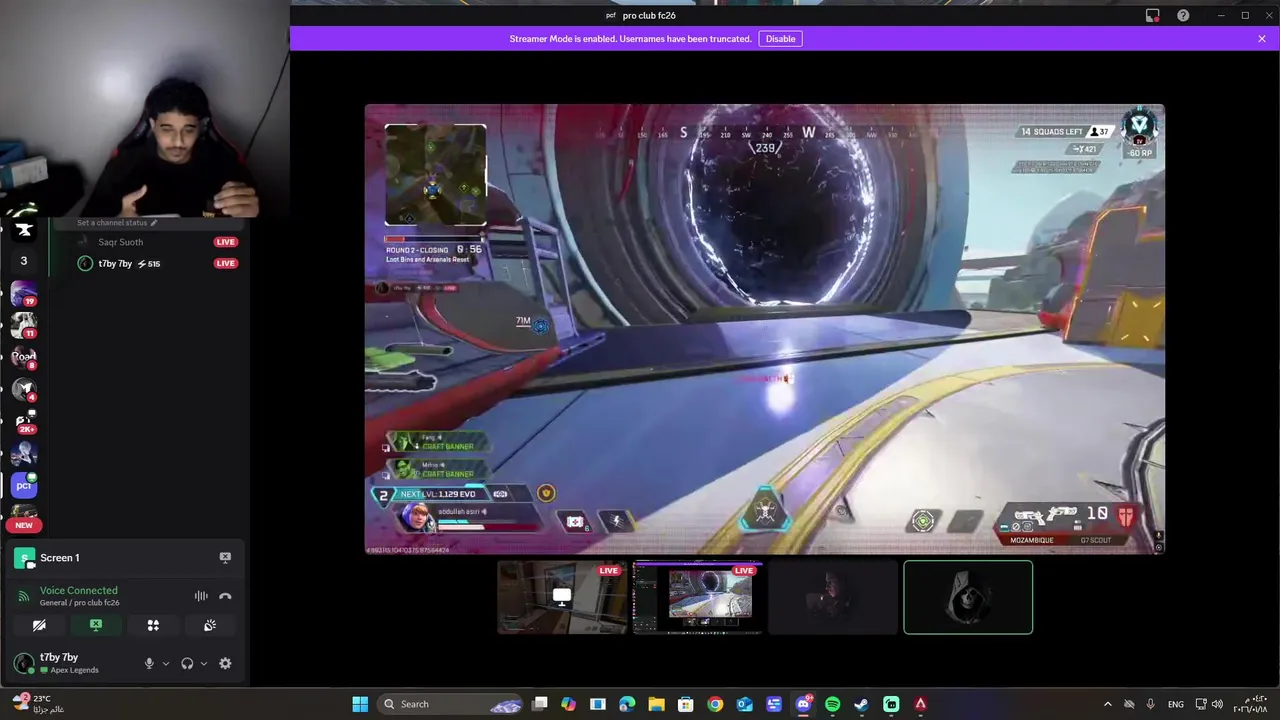The height and width of the screenshot is (720, 1280).
Task: Select user Saqr Suoth in voice channel
Action: point(120,242)
